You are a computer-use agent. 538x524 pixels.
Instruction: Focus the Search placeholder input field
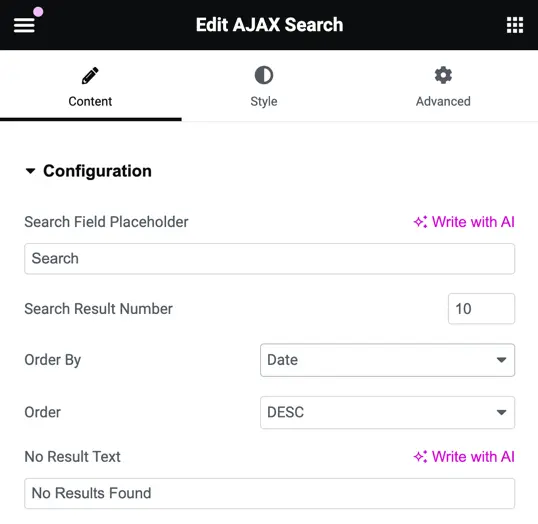(269, 259)
